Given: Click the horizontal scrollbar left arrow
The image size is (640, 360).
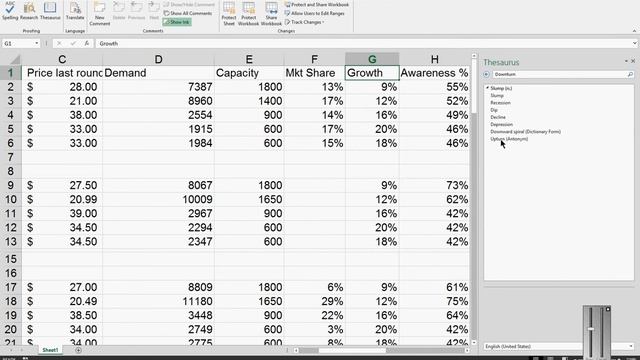Looking at the screenshot, I should pos(296,350).
